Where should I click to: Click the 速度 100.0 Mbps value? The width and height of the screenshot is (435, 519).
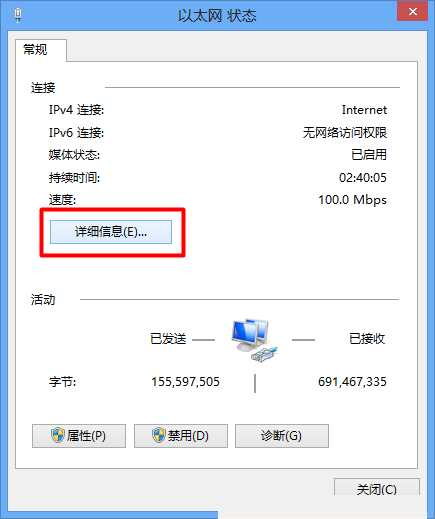click(x=353, y=200)
